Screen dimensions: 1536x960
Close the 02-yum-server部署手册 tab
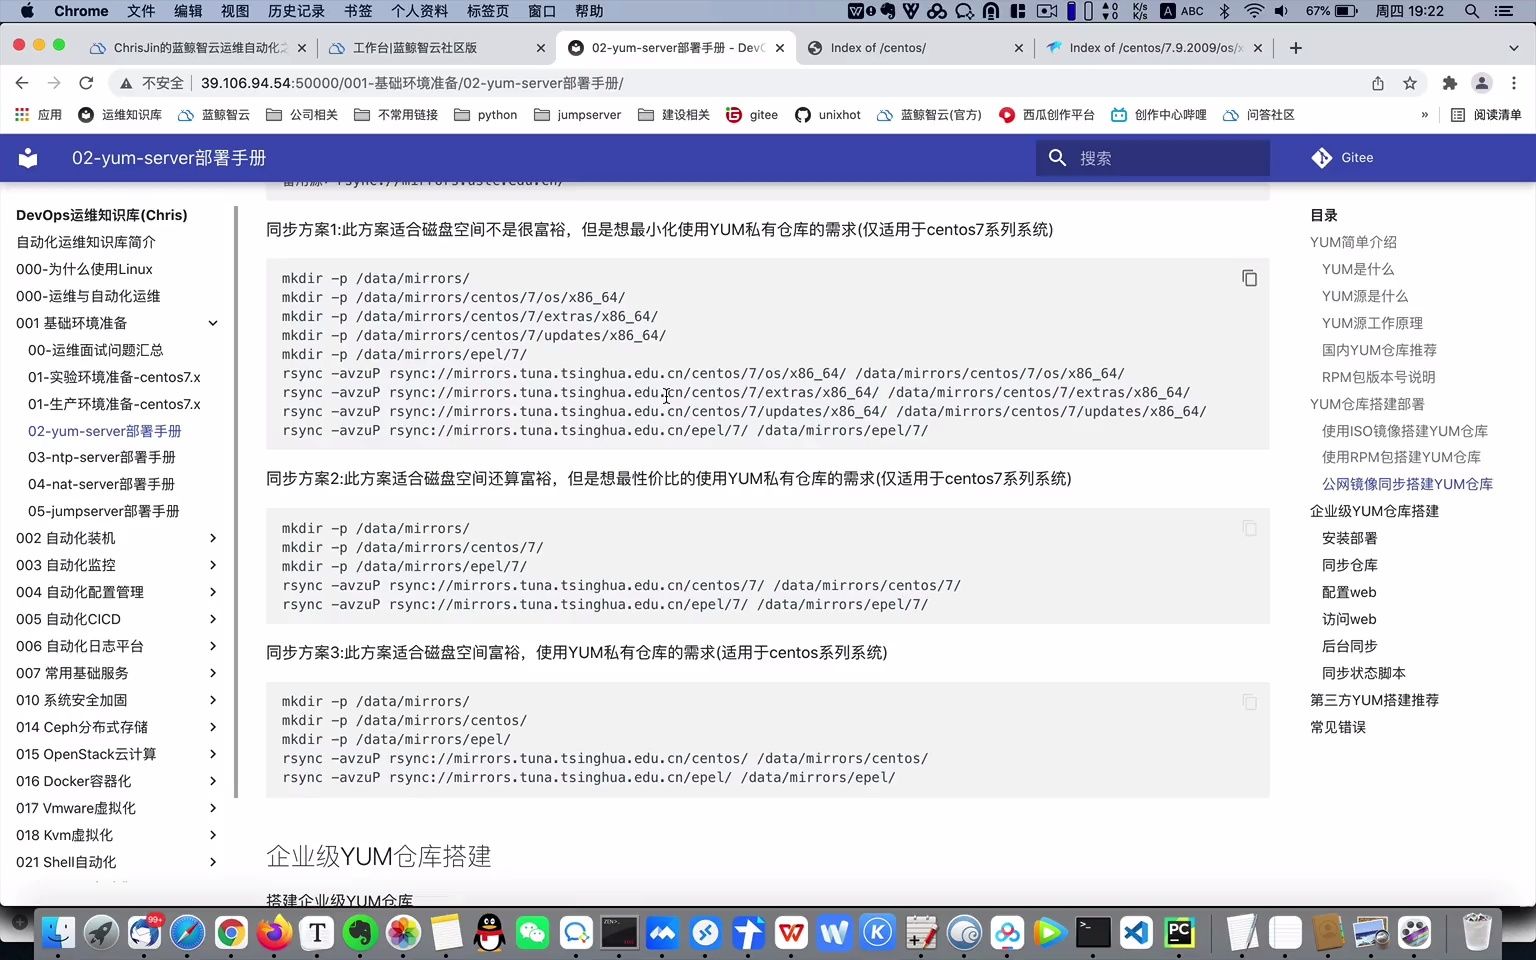tap(780, 48)
